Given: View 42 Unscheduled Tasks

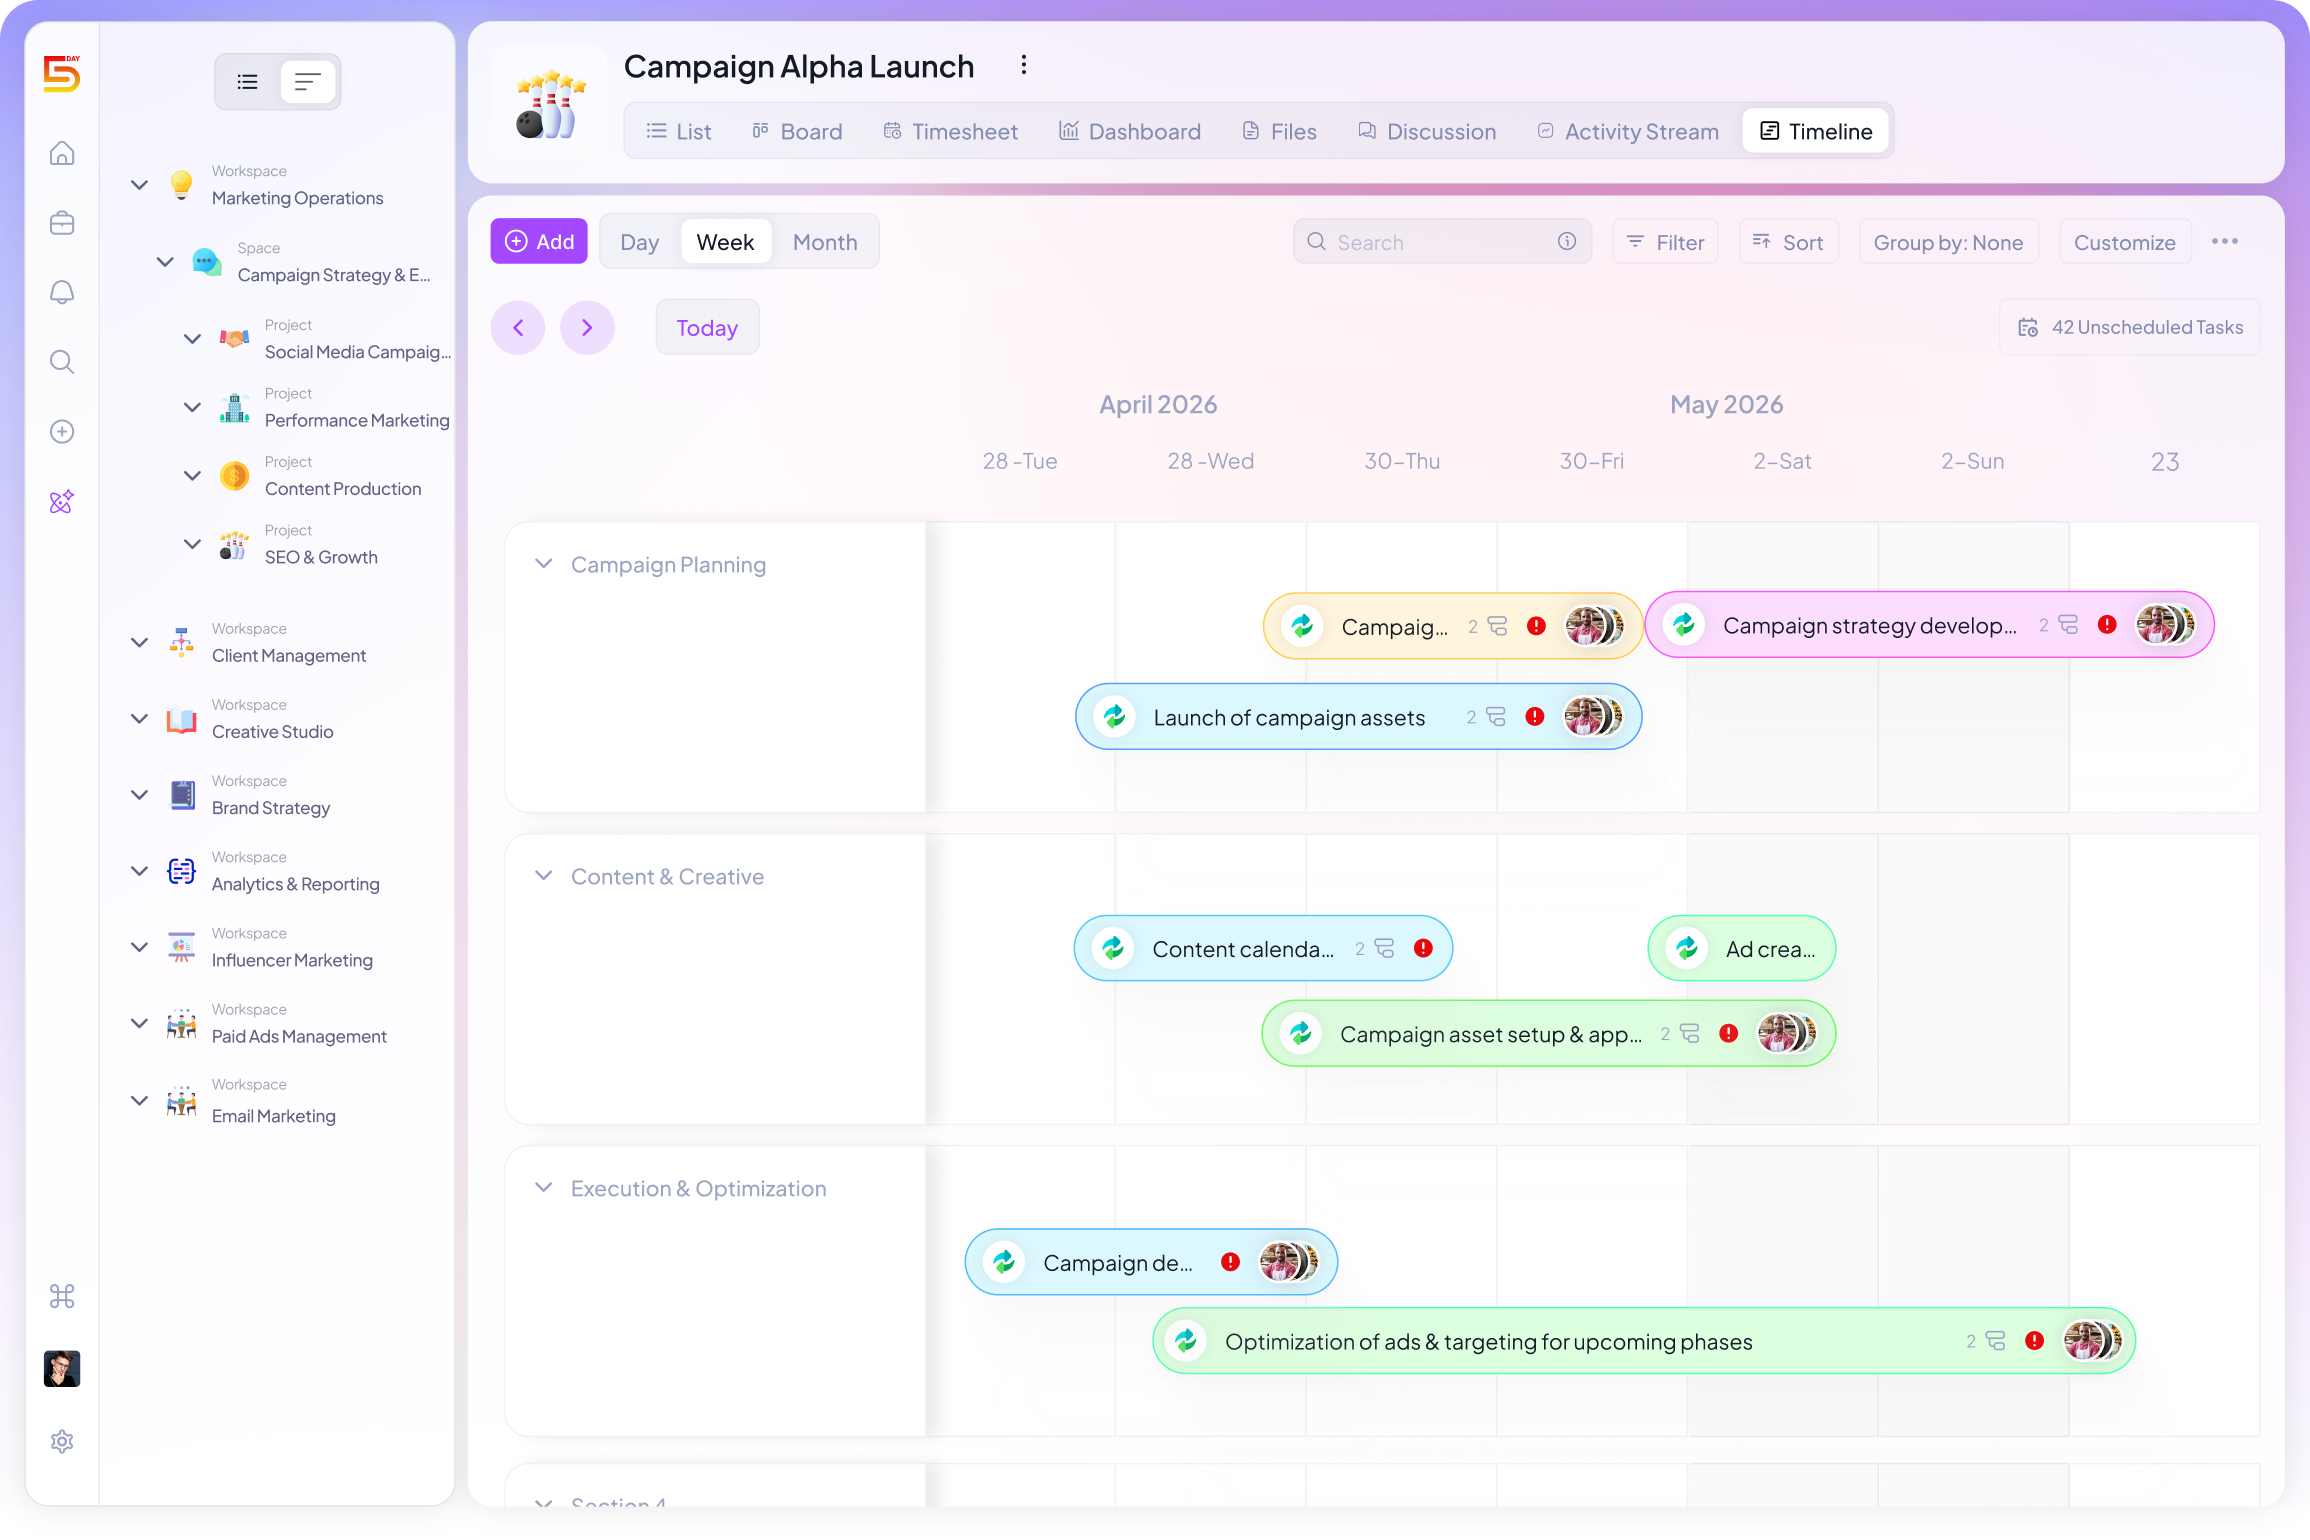Looking at the screenshot, I should click(2130, 327).
